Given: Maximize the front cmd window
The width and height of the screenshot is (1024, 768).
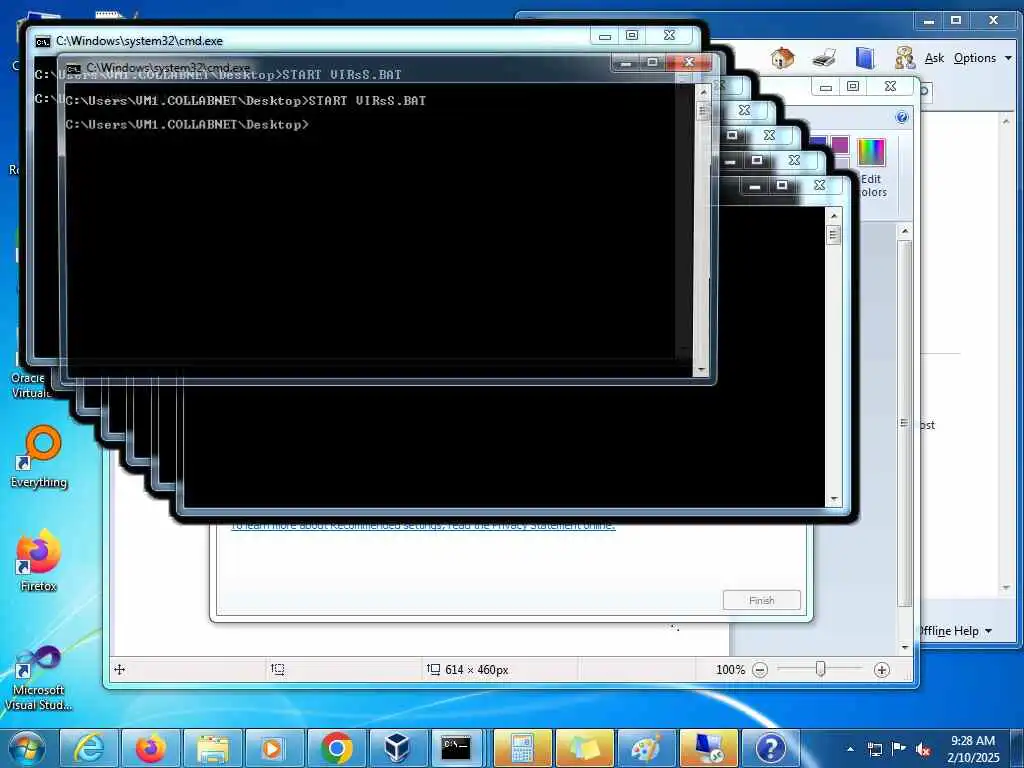Looking at the screenshot, I should 652,63.
